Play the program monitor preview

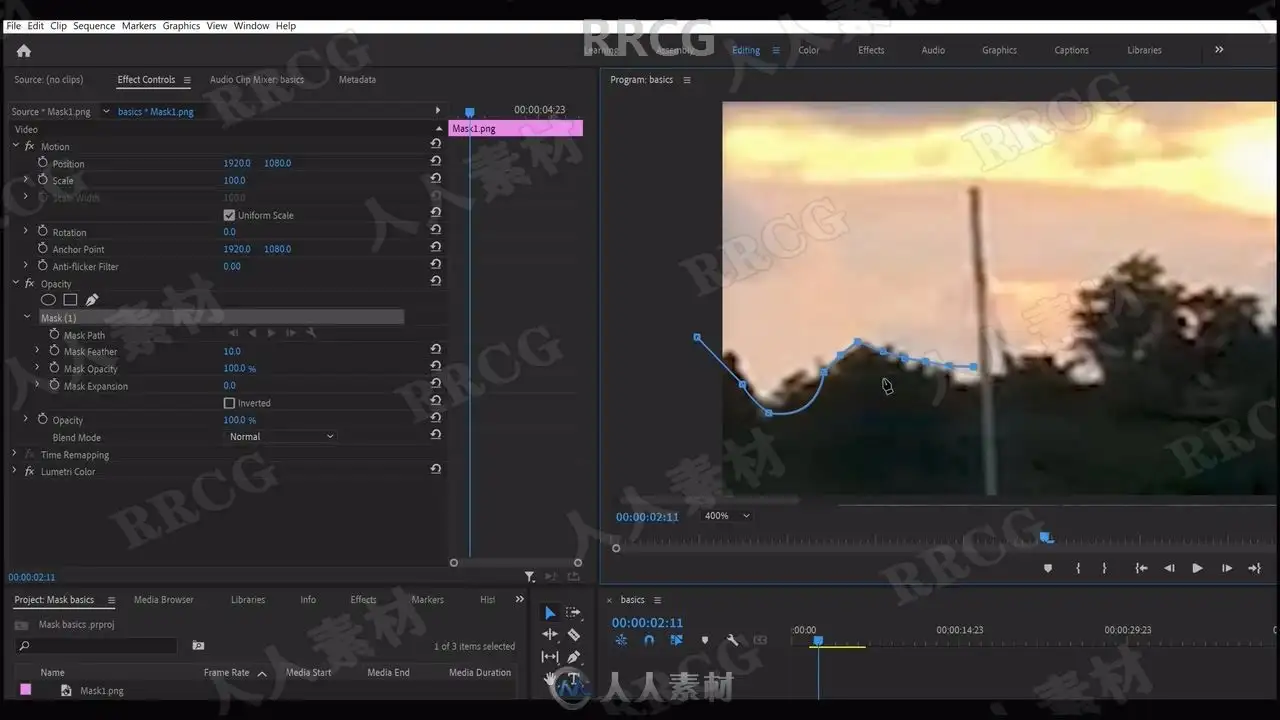click(x=1197, y=568)
